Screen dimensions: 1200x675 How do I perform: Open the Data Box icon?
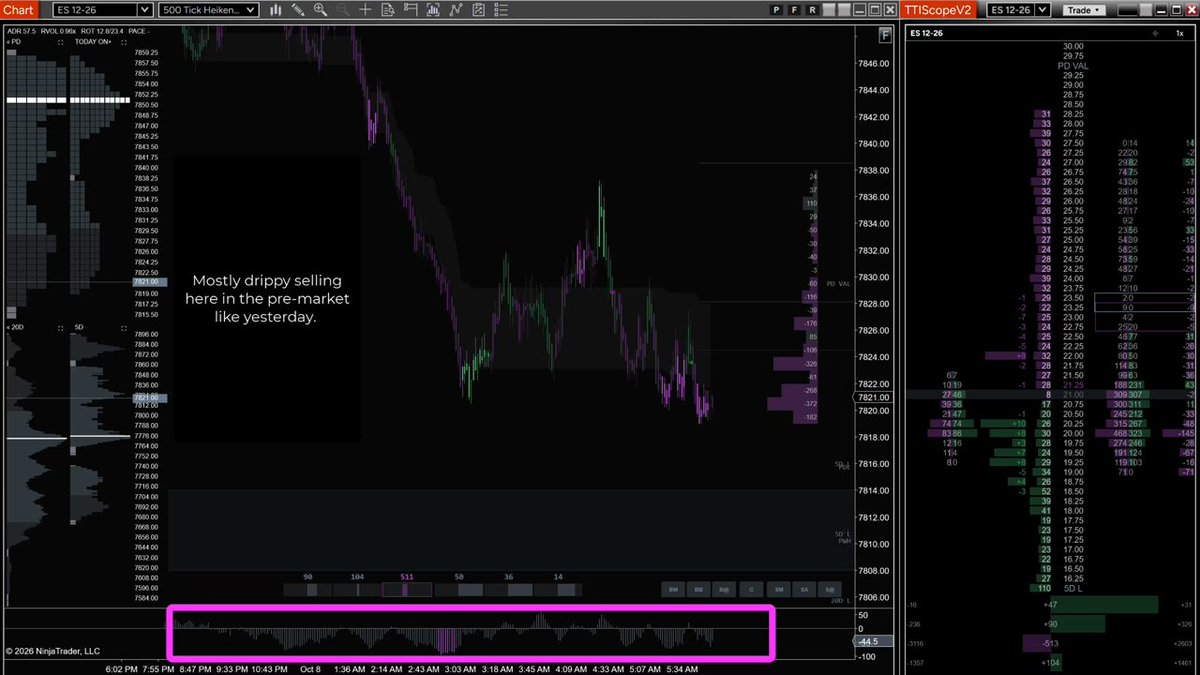coord(388,10)
